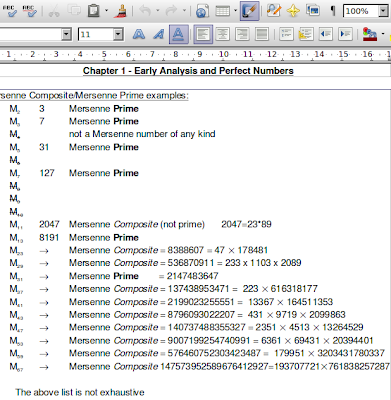Click the Font Color swatch icon

click(370, 34)
